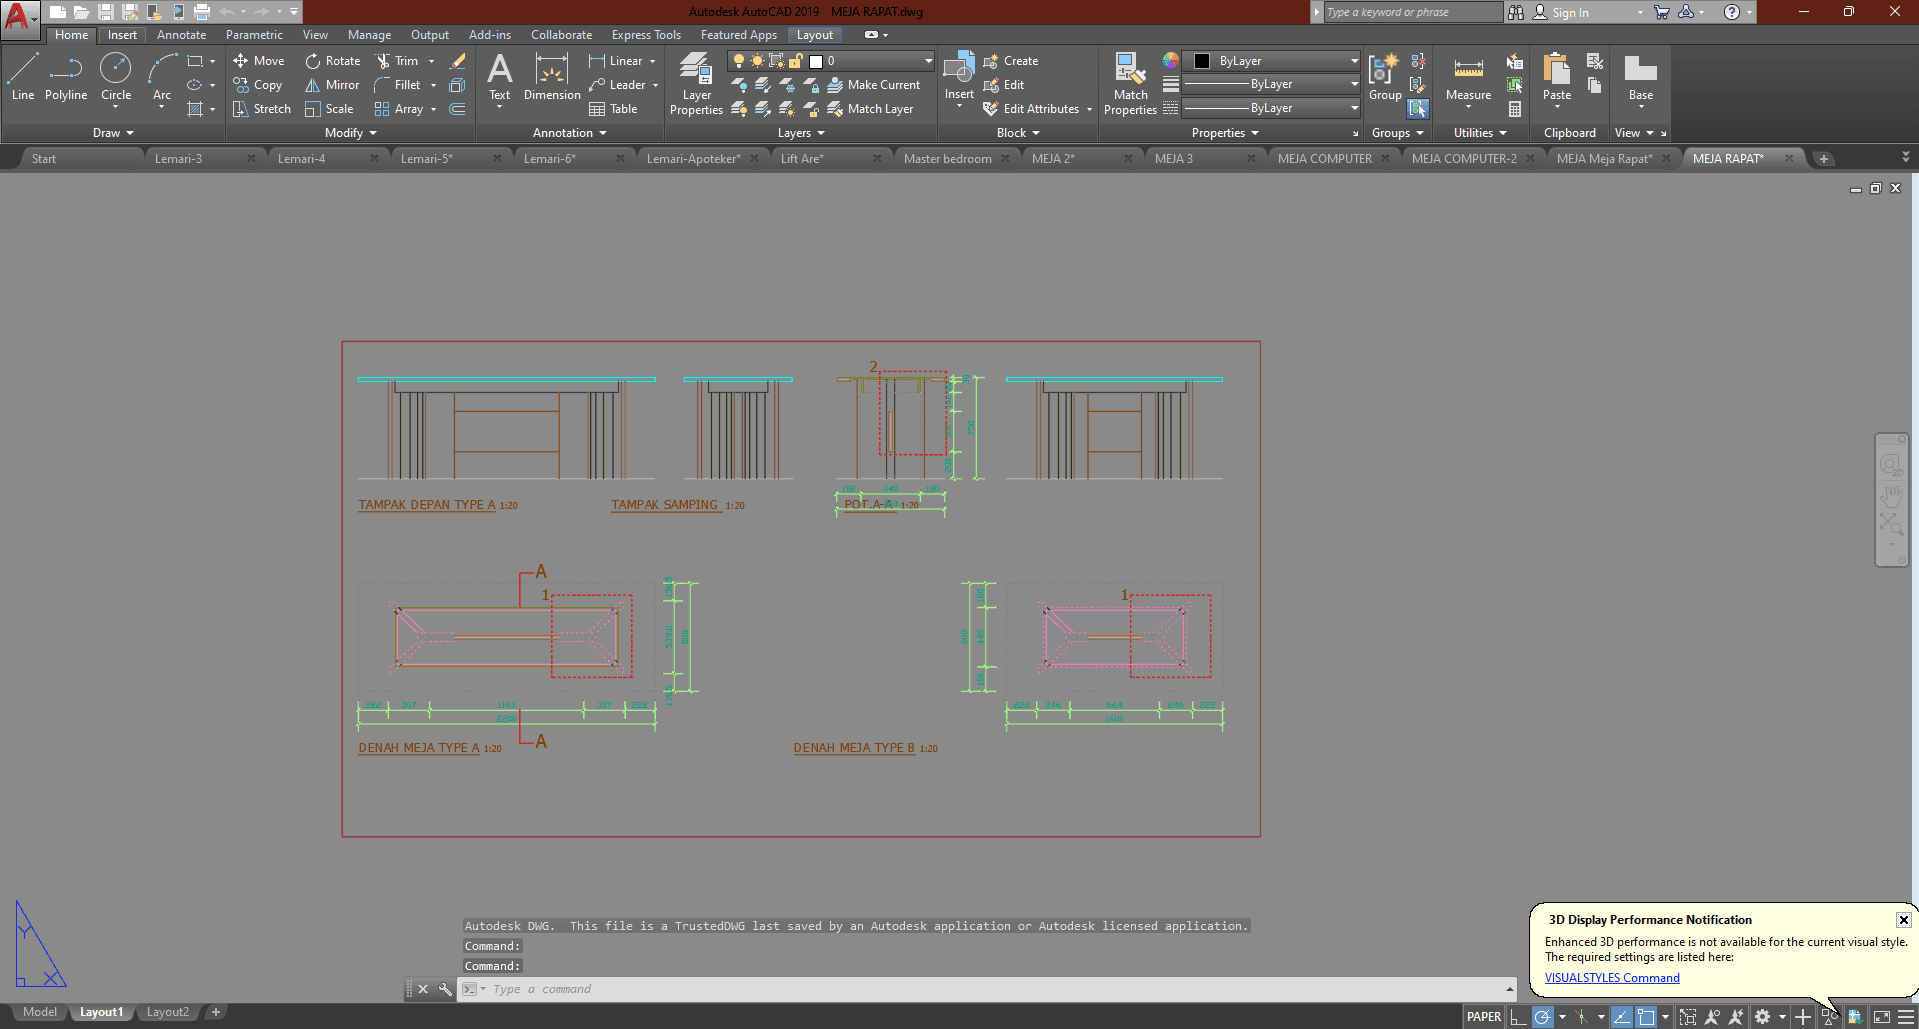Toggle polar tracking in status bar
This screenshot has height=1029, width=1919.
pyautogui.click(x=1543, y=1017)
